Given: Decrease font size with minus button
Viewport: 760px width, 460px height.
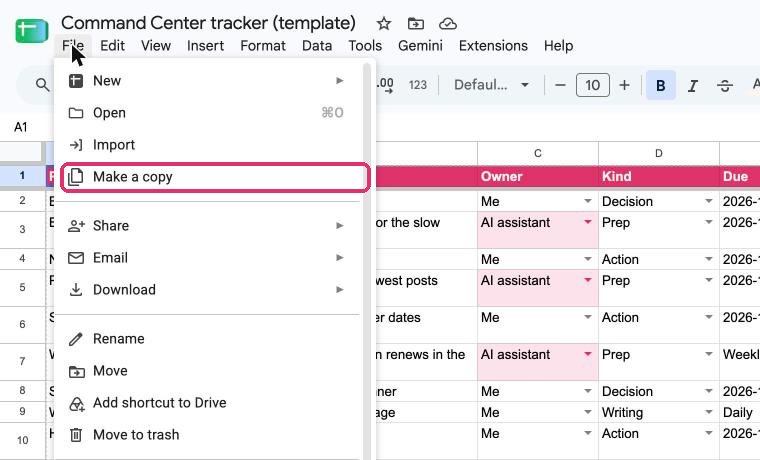Looking at the screenshot, I should coord(560,85).
